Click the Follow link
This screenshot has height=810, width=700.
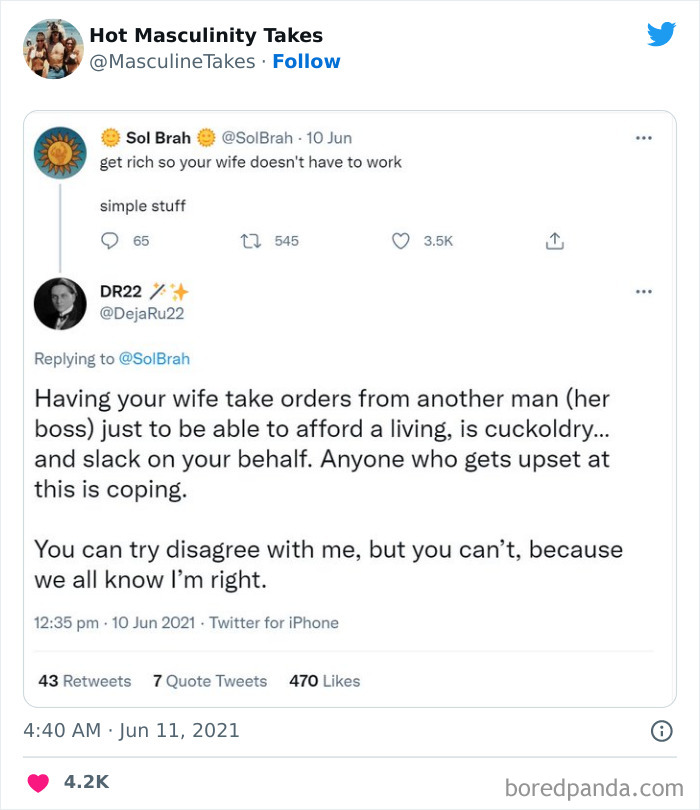pos(306,62)
